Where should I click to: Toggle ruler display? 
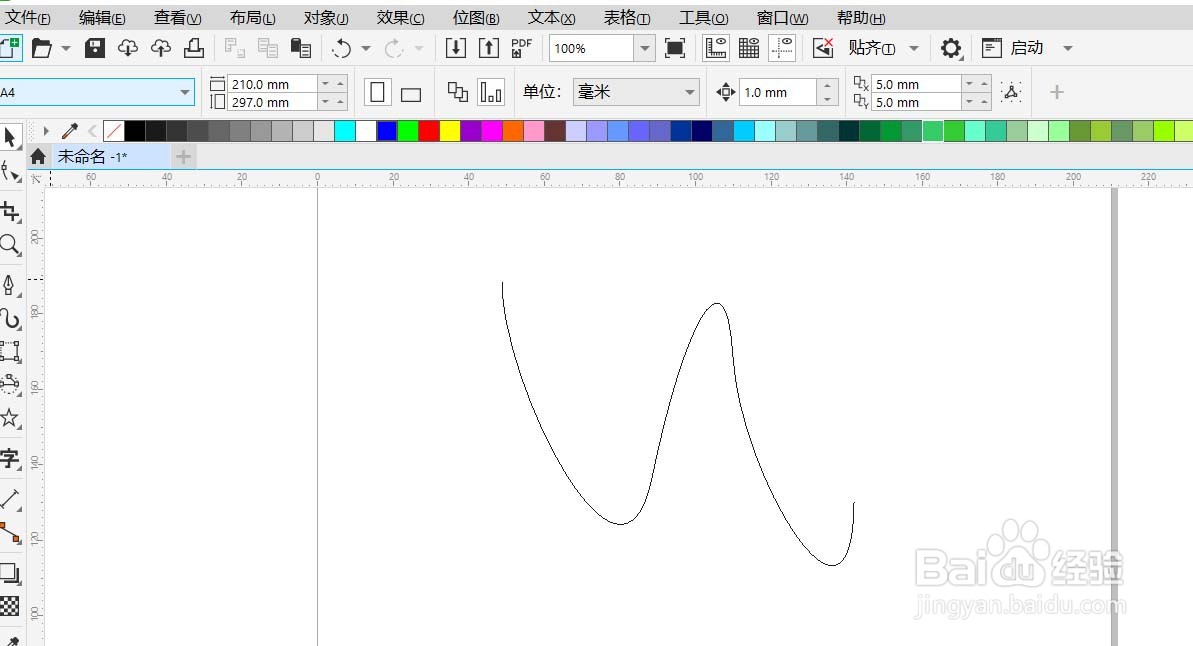pyautogui.click(x=716, y=48)
